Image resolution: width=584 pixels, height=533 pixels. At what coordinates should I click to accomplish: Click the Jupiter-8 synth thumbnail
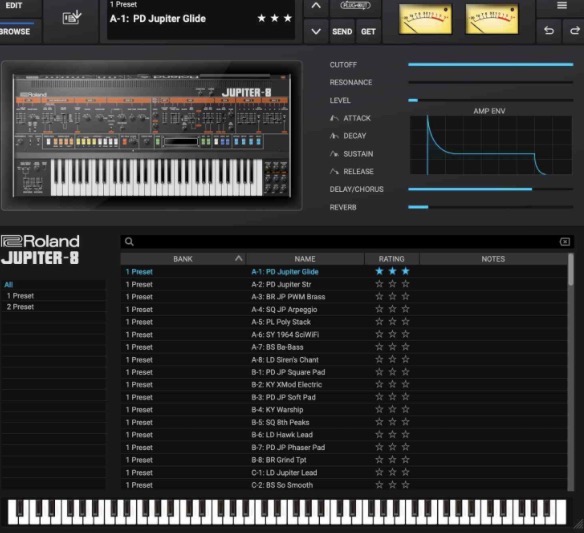[152, 136]
